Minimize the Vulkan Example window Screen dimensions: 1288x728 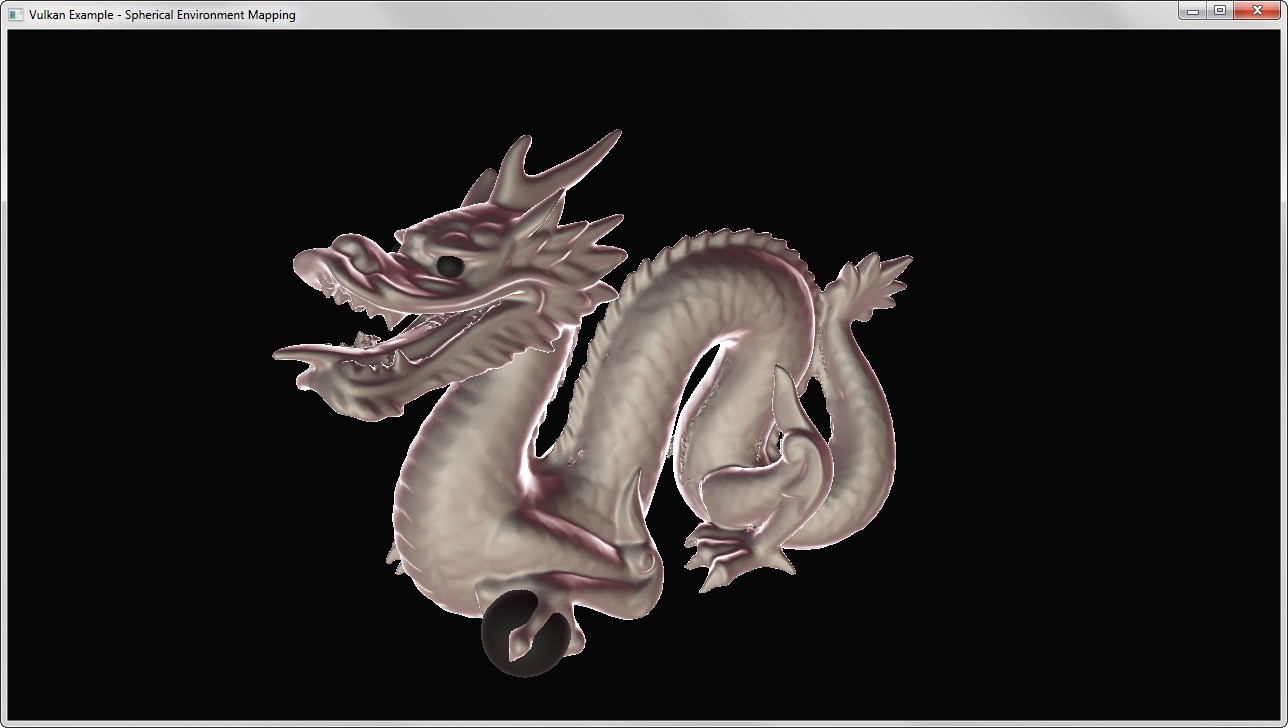click(1193, 11)
